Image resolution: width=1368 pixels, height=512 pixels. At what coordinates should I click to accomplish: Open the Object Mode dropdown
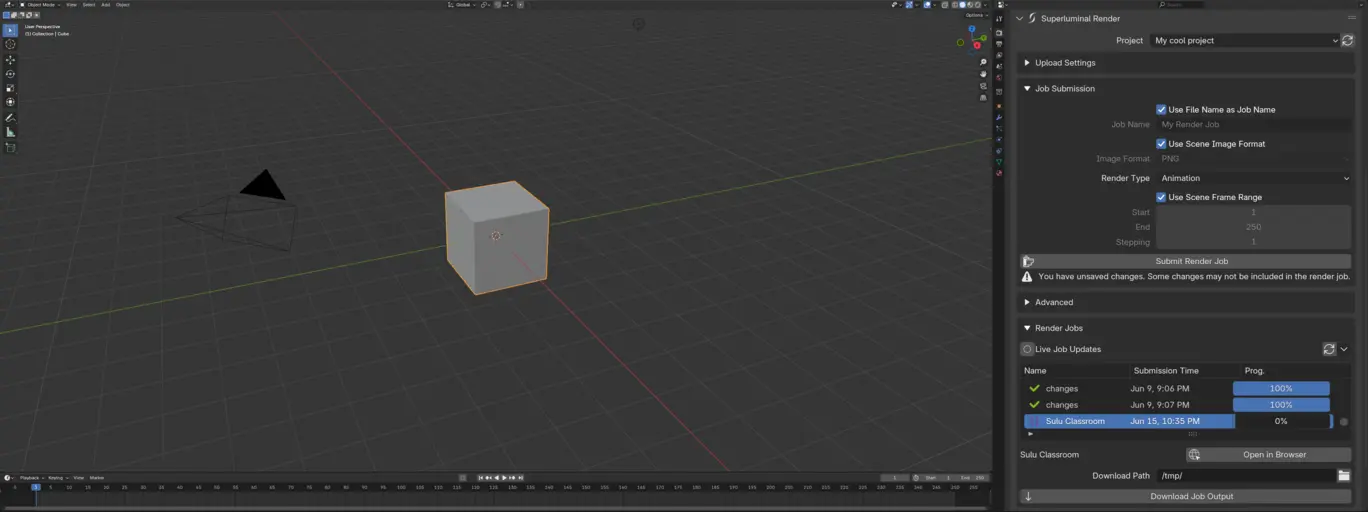pos(38,5)
